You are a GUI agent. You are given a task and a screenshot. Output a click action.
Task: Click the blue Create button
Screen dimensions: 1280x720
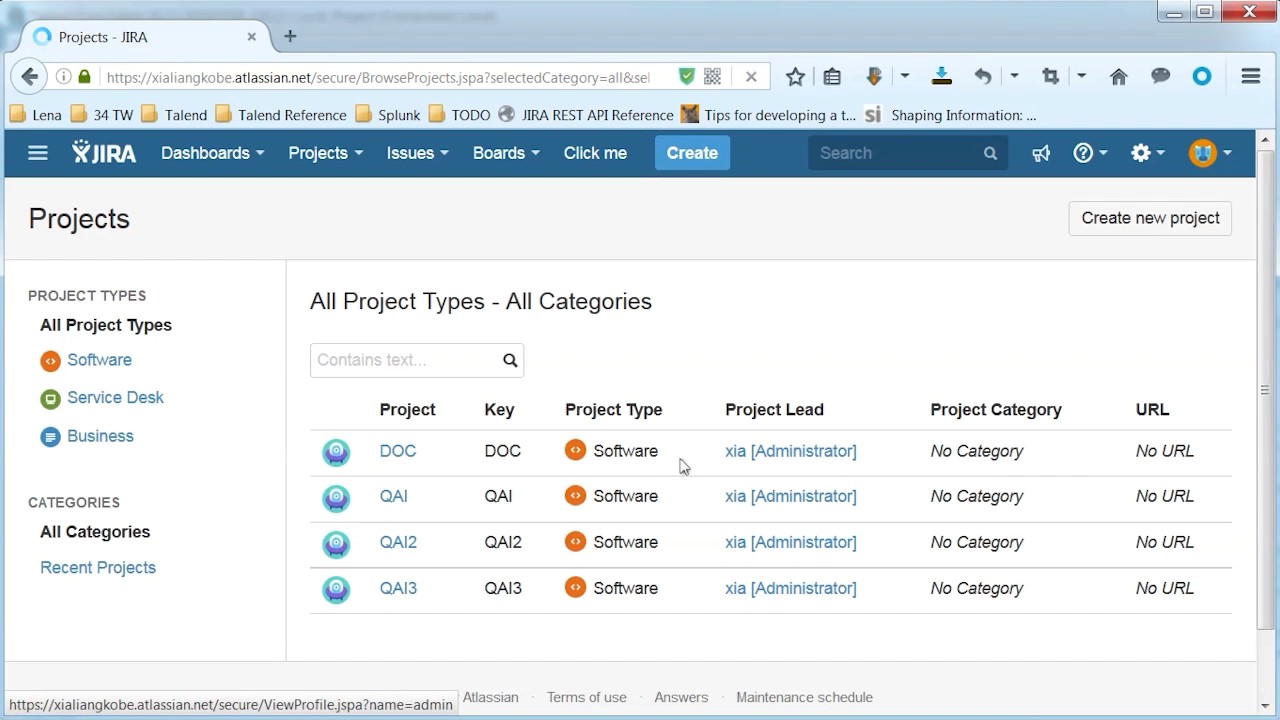pyautogui.click(x=692, y=153)
